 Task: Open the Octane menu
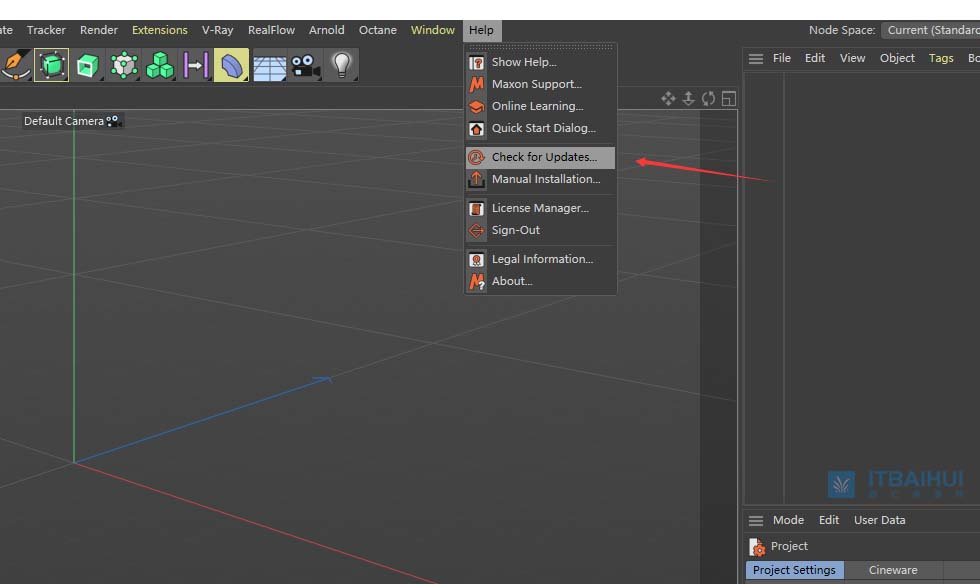click(x=378, y=30)
